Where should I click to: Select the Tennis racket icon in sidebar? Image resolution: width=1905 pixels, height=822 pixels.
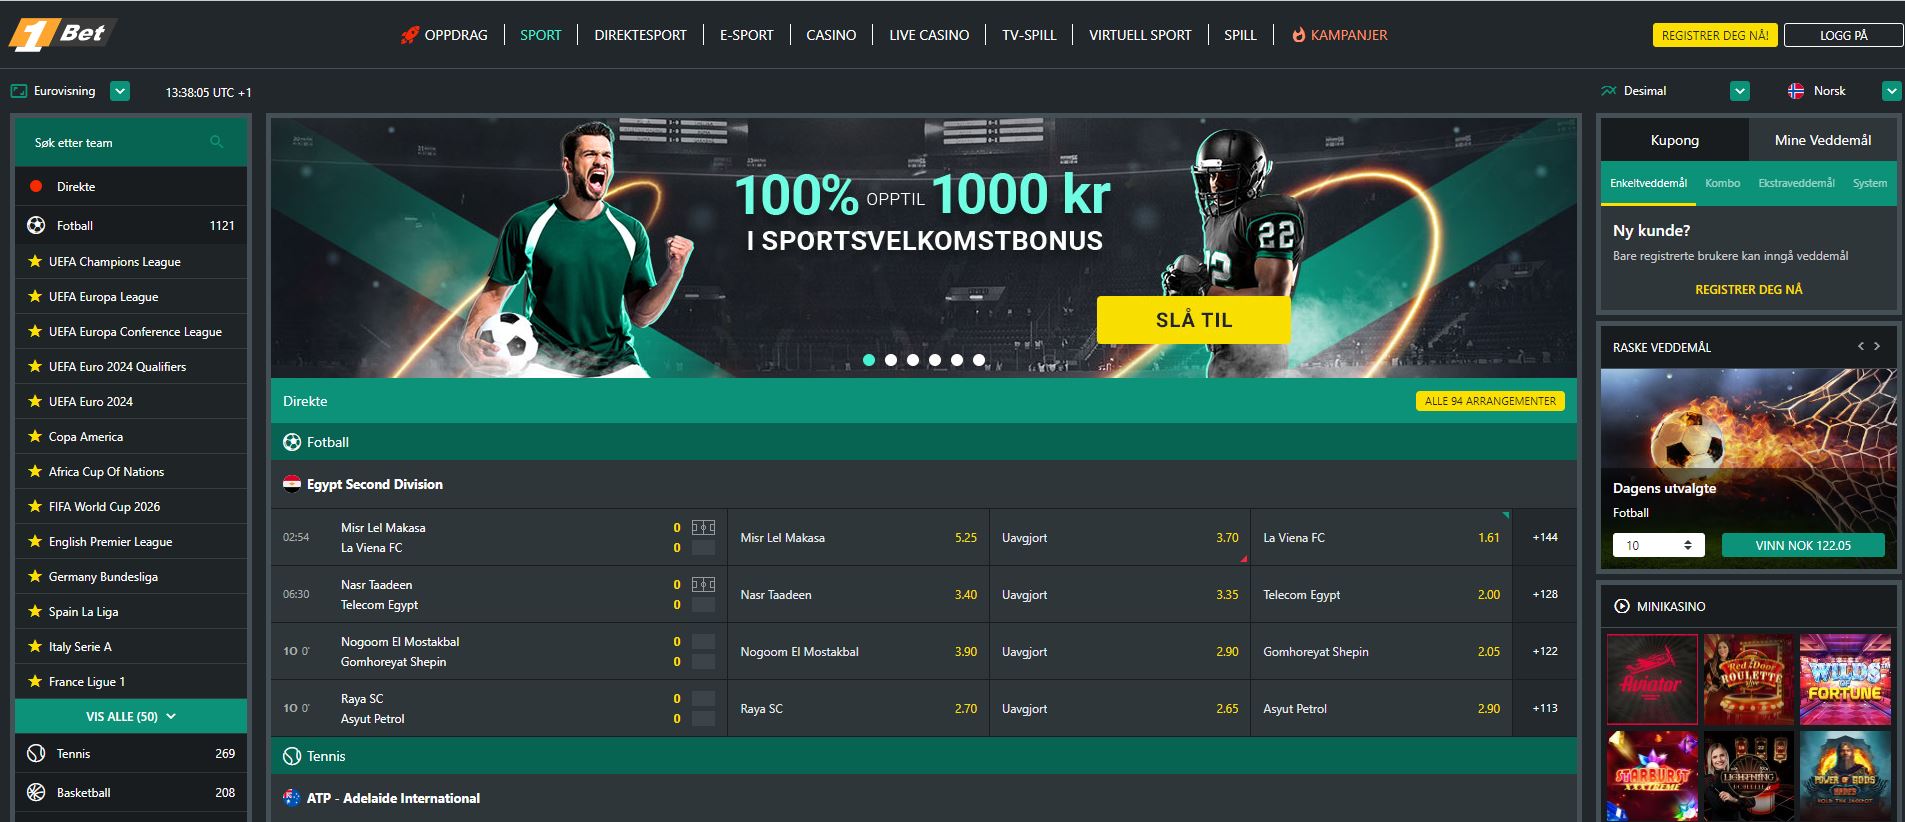tap(36, 753)
